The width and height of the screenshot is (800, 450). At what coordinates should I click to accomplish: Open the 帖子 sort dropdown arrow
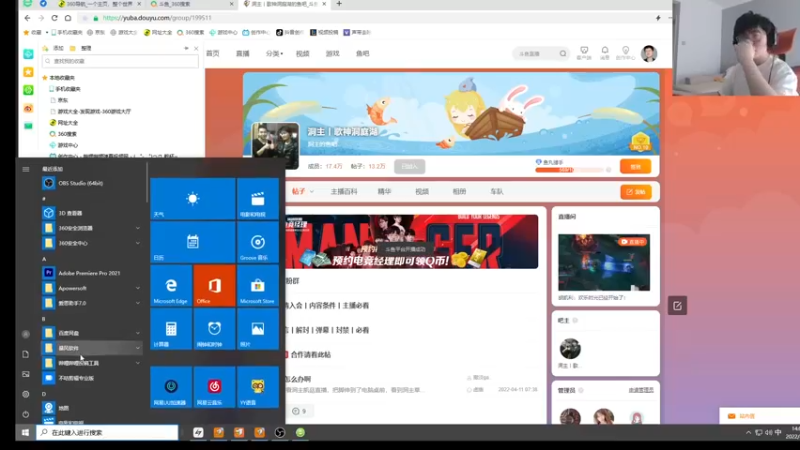click(x=311, y=192)
